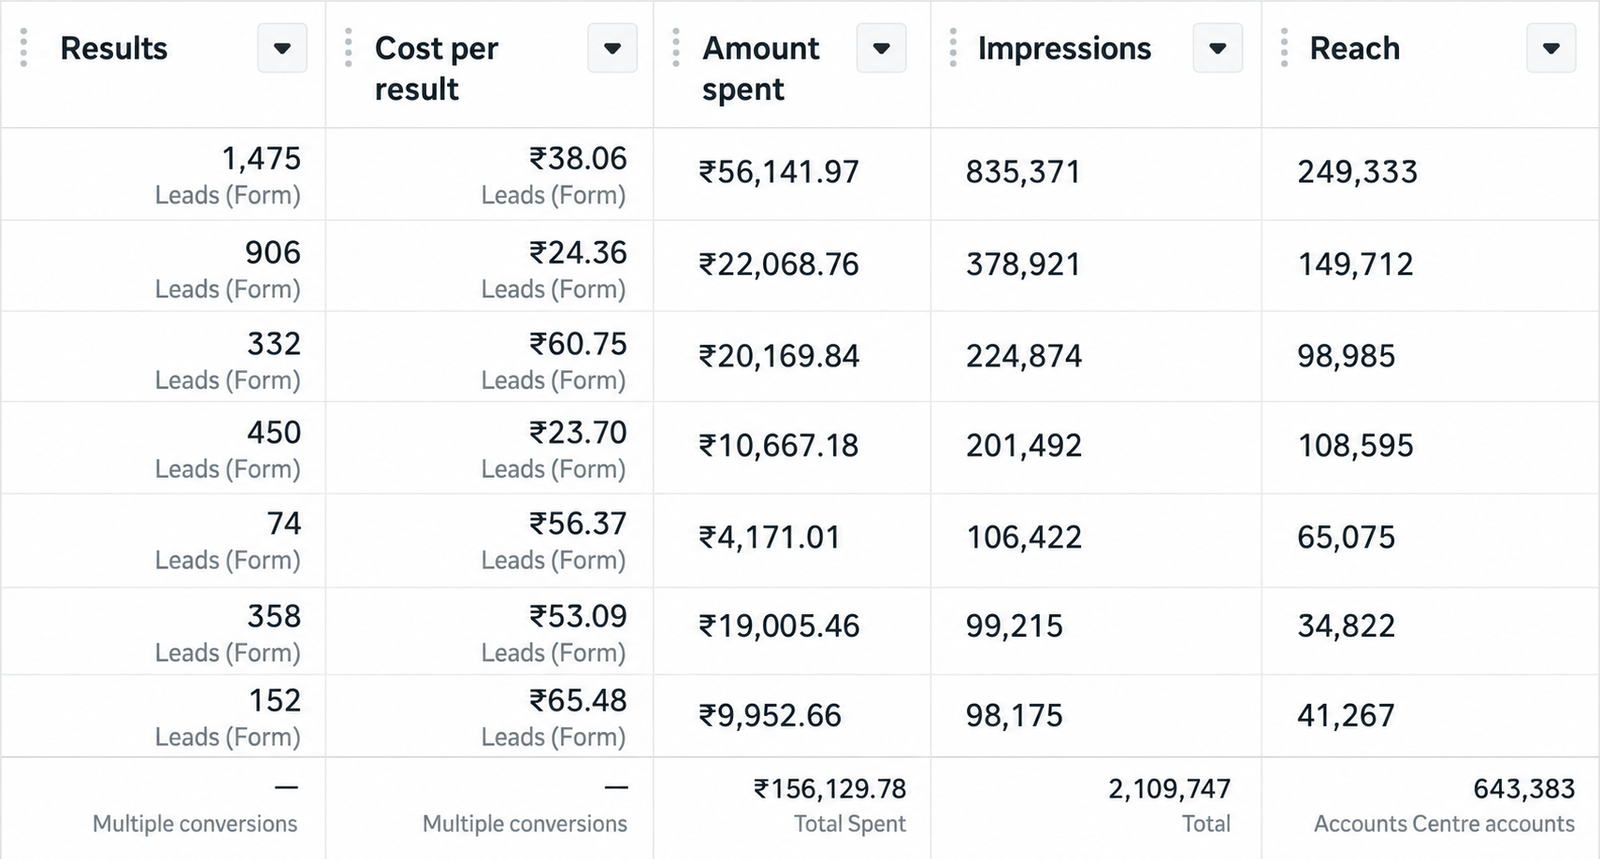
Task: Select the ₹24.36 cost per result cell
Action: tap(490, 266)
